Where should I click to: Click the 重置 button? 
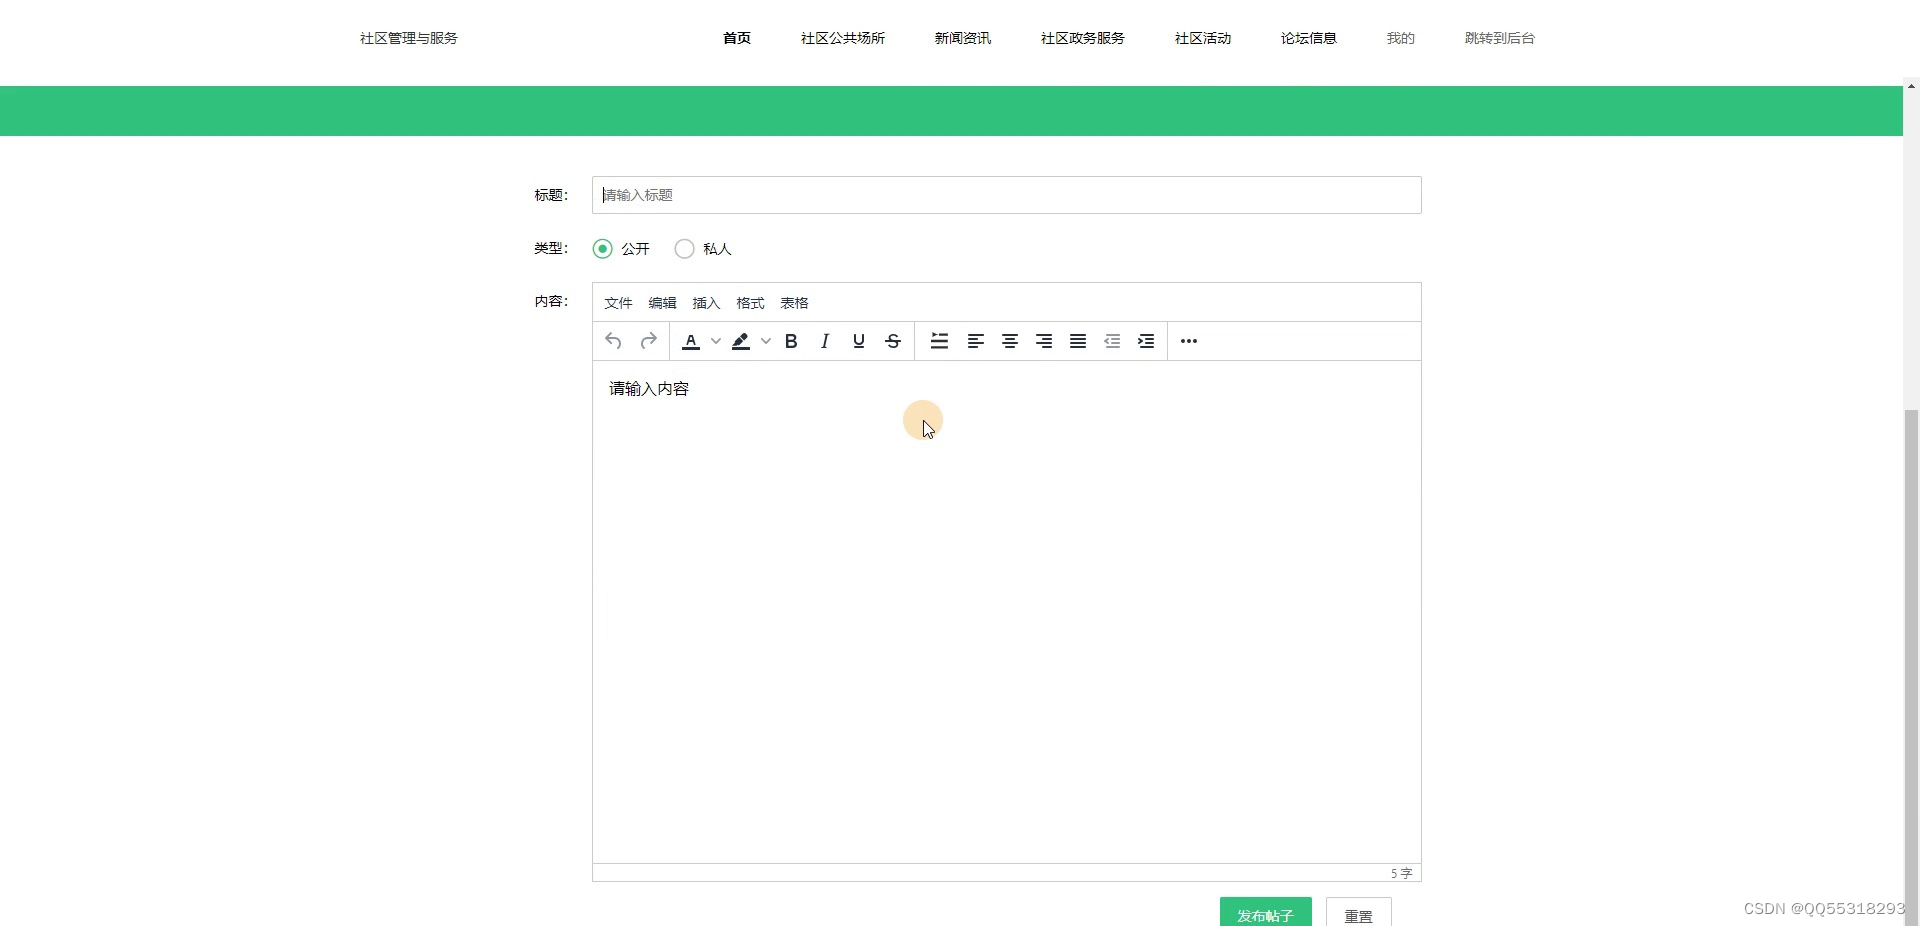(1359, 912)
